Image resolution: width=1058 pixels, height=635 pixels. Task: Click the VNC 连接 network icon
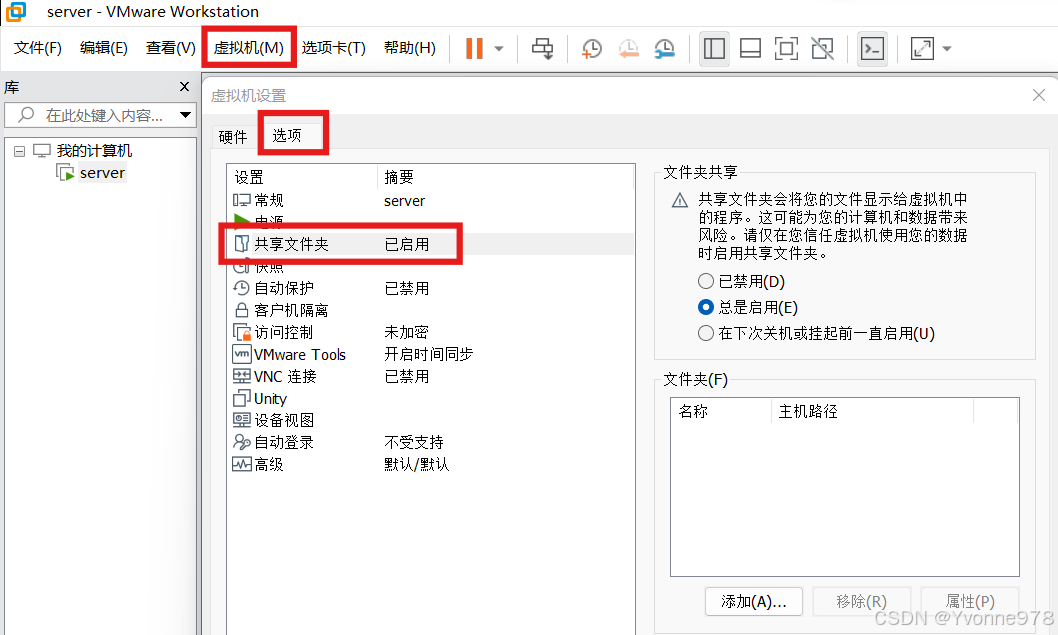pyautogui.click(x=242, y=376)
